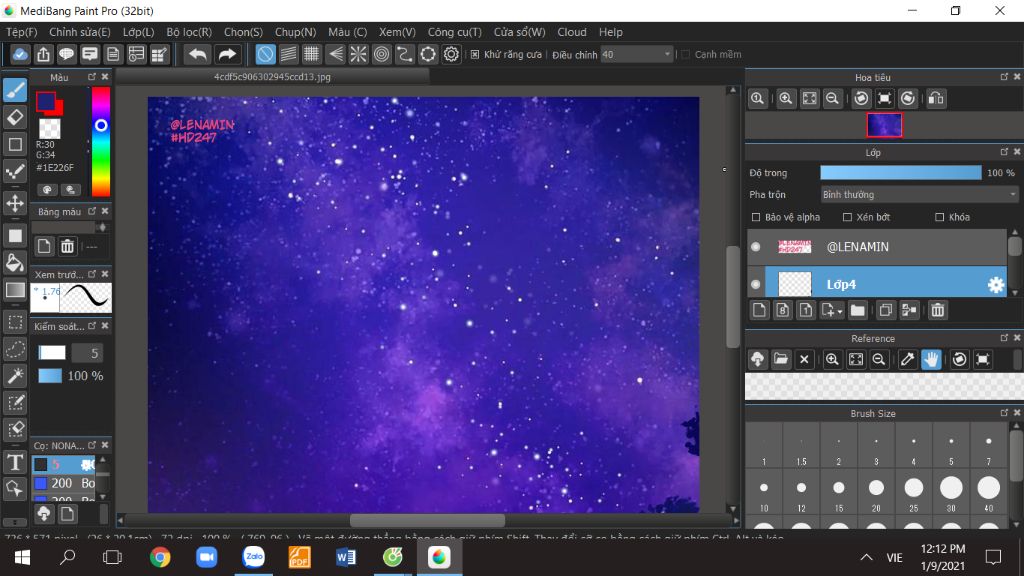Image resolution: width=1024 pixels, height=576 pixels.
Task: Click the horizontal canvas scrollbar
Action: pyautogui.click(x=427, y=520)
